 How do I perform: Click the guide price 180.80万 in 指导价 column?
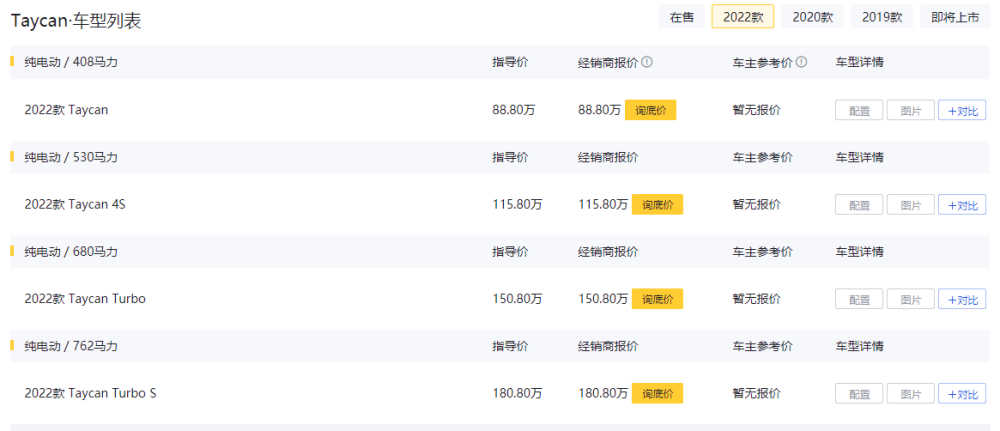517,393
